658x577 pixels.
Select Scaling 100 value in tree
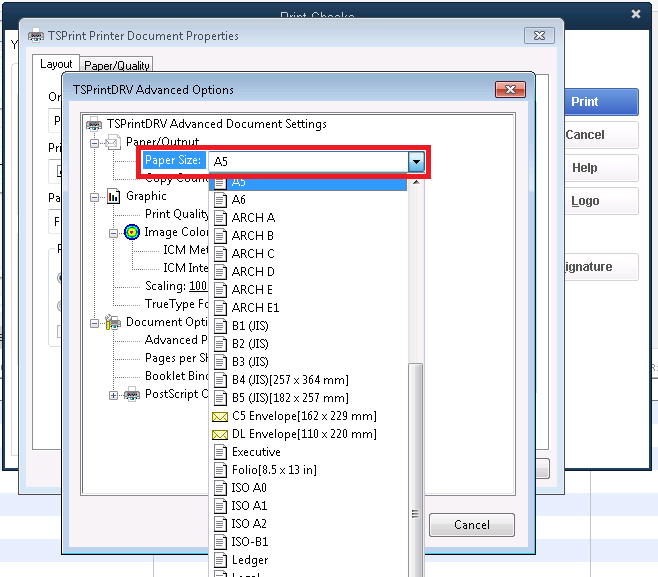[198, 286]
